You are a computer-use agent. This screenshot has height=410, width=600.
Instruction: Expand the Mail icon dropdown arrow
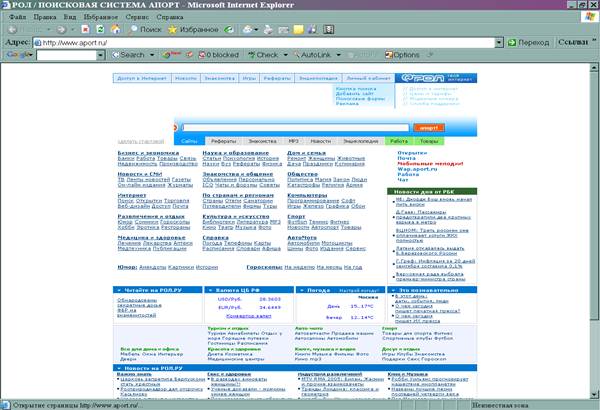tap(256, 29)
